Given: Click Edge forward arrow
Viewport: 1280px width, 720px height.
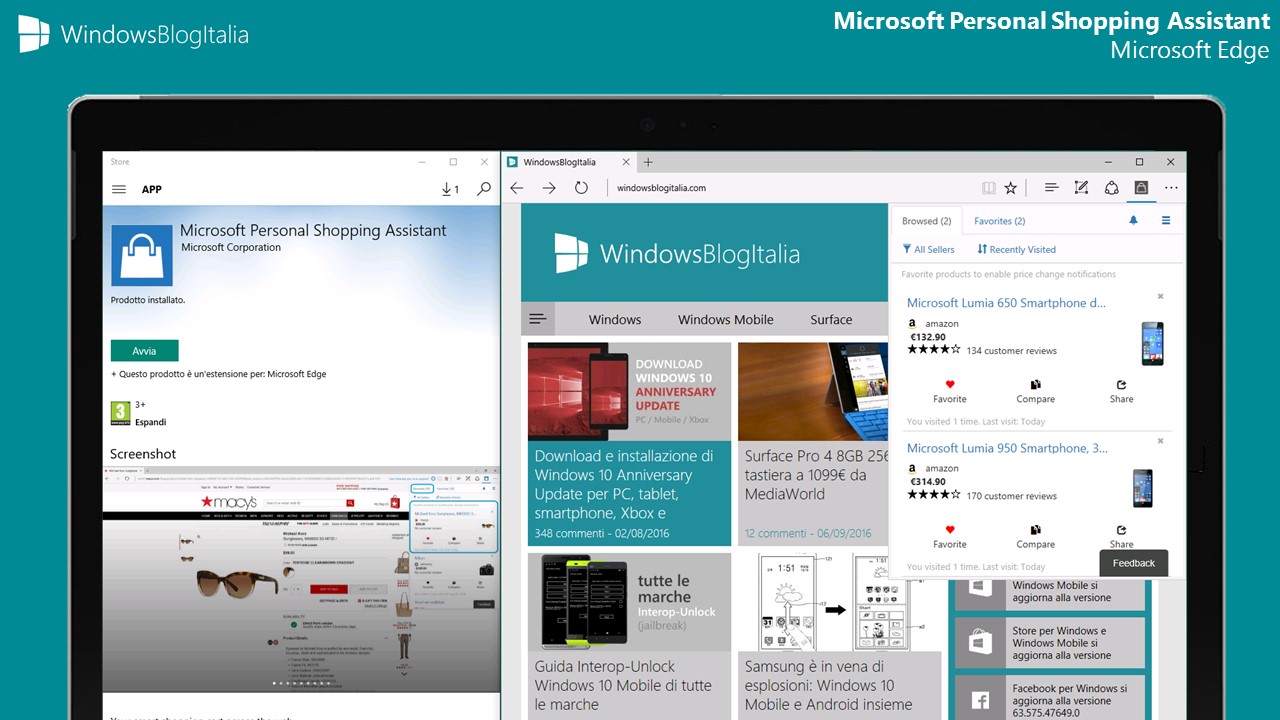Looking at the screenshot, I should [x=549, y=188].
